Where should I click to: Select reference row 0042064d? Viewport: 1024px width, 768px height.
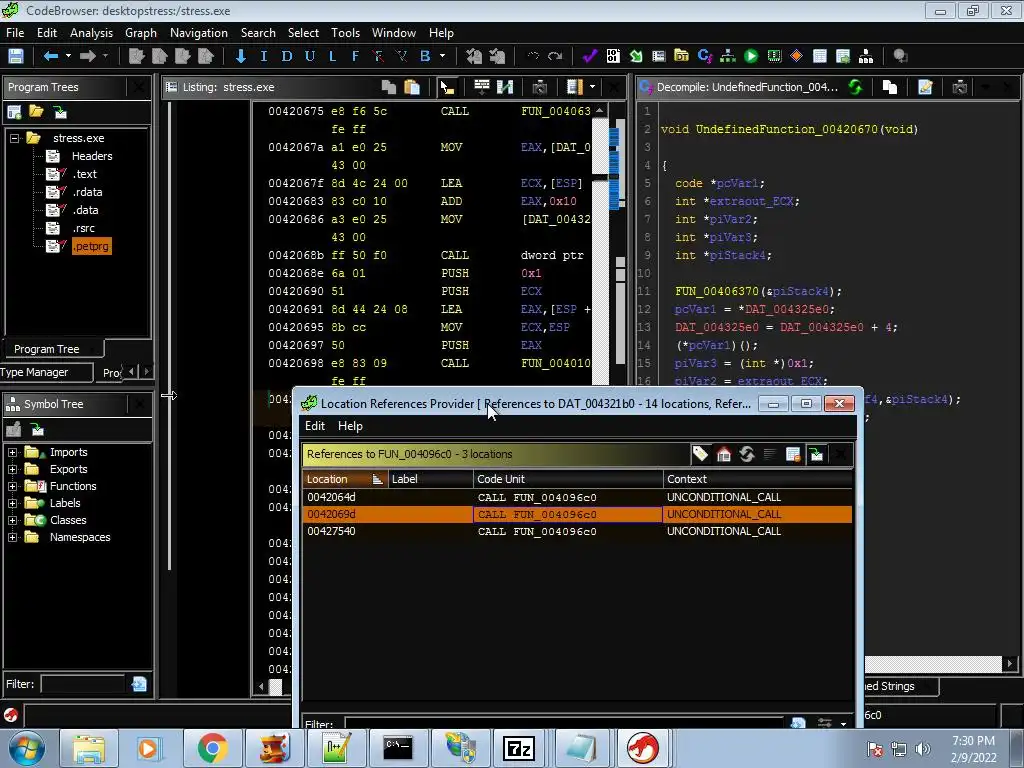(x=577, y=497)
